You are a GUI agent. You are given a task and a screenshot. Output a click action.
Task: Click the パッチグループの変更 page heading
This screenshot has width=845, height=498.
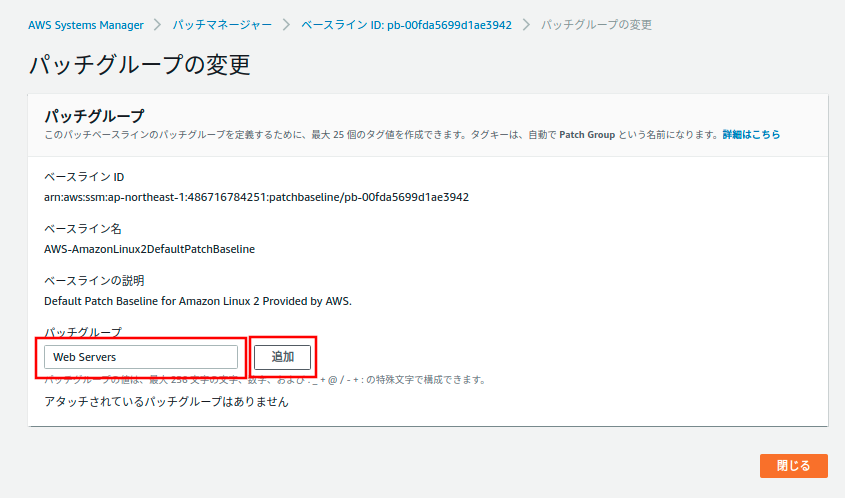(x=139, y=66)
